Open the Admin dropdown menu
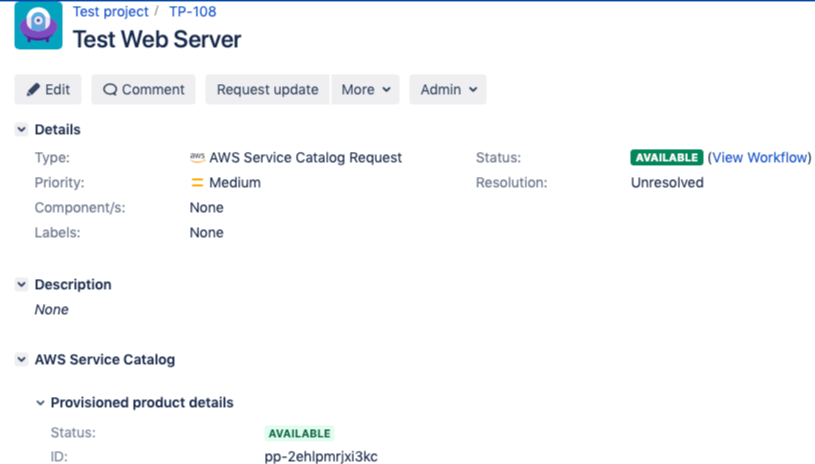 tap(448, 89)
